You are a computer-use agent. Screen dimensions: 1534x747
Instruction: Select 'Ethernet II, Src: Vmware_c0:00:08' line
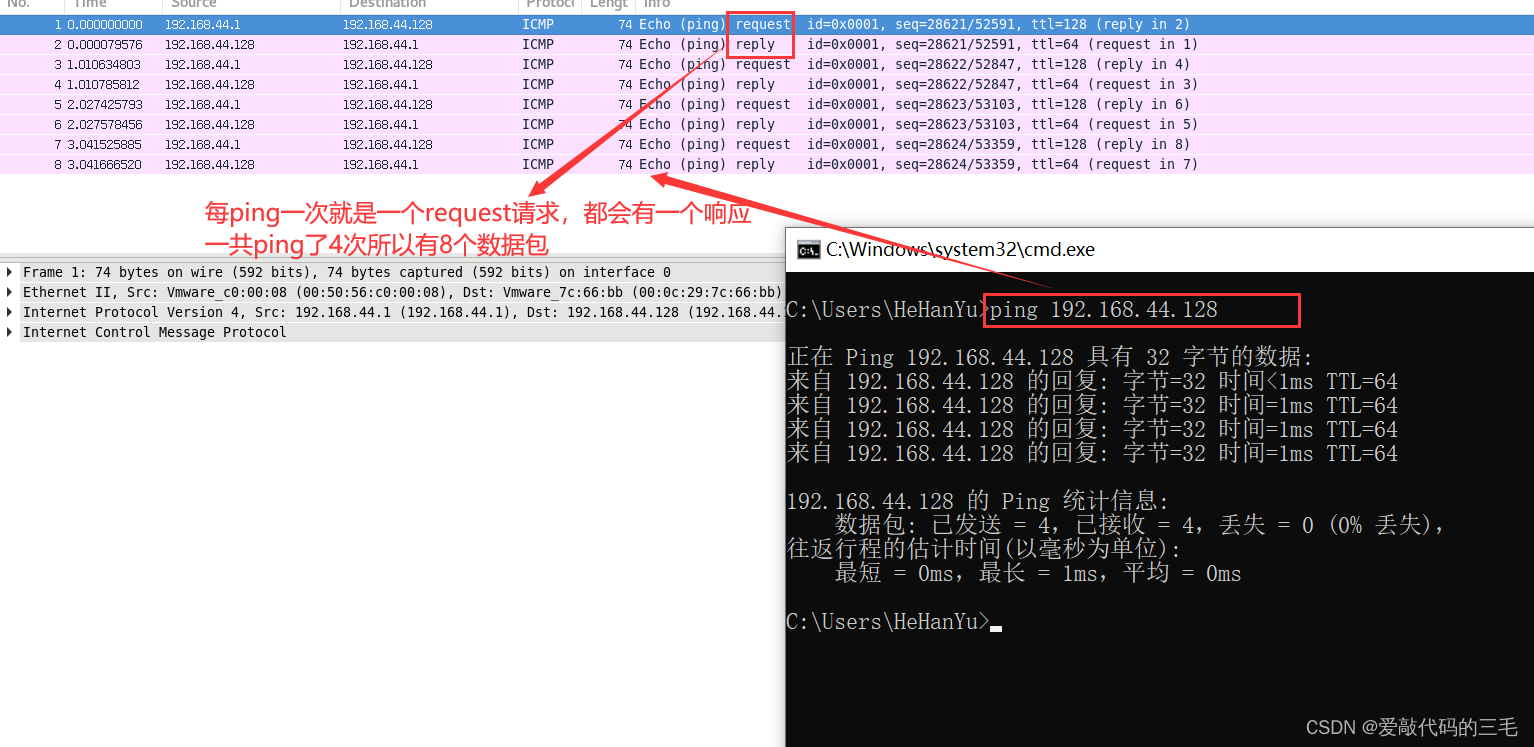[x=402, y=292]
